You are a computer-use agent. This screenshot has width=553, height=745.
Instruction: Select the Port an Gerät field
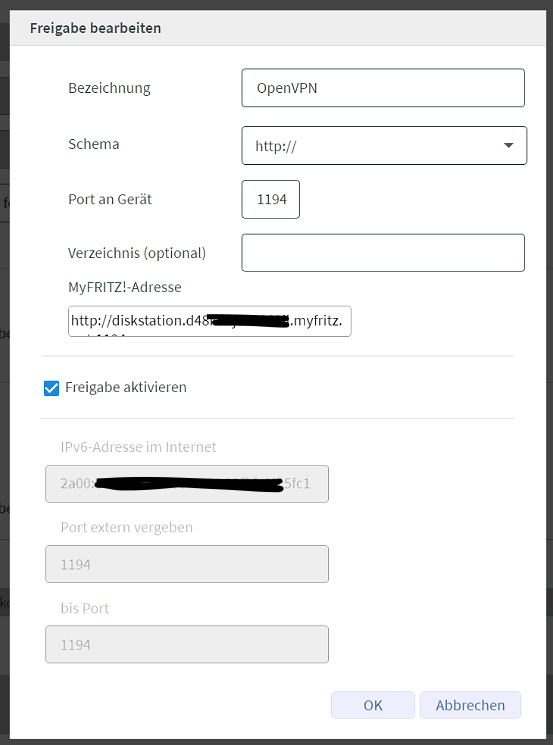[270, 200]
